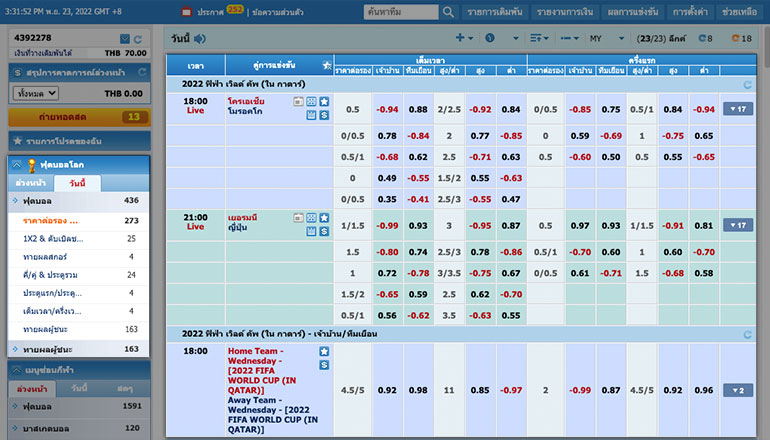
Task: Open the รายงานการเงิน top menu
Action: (x=565, y=12)
